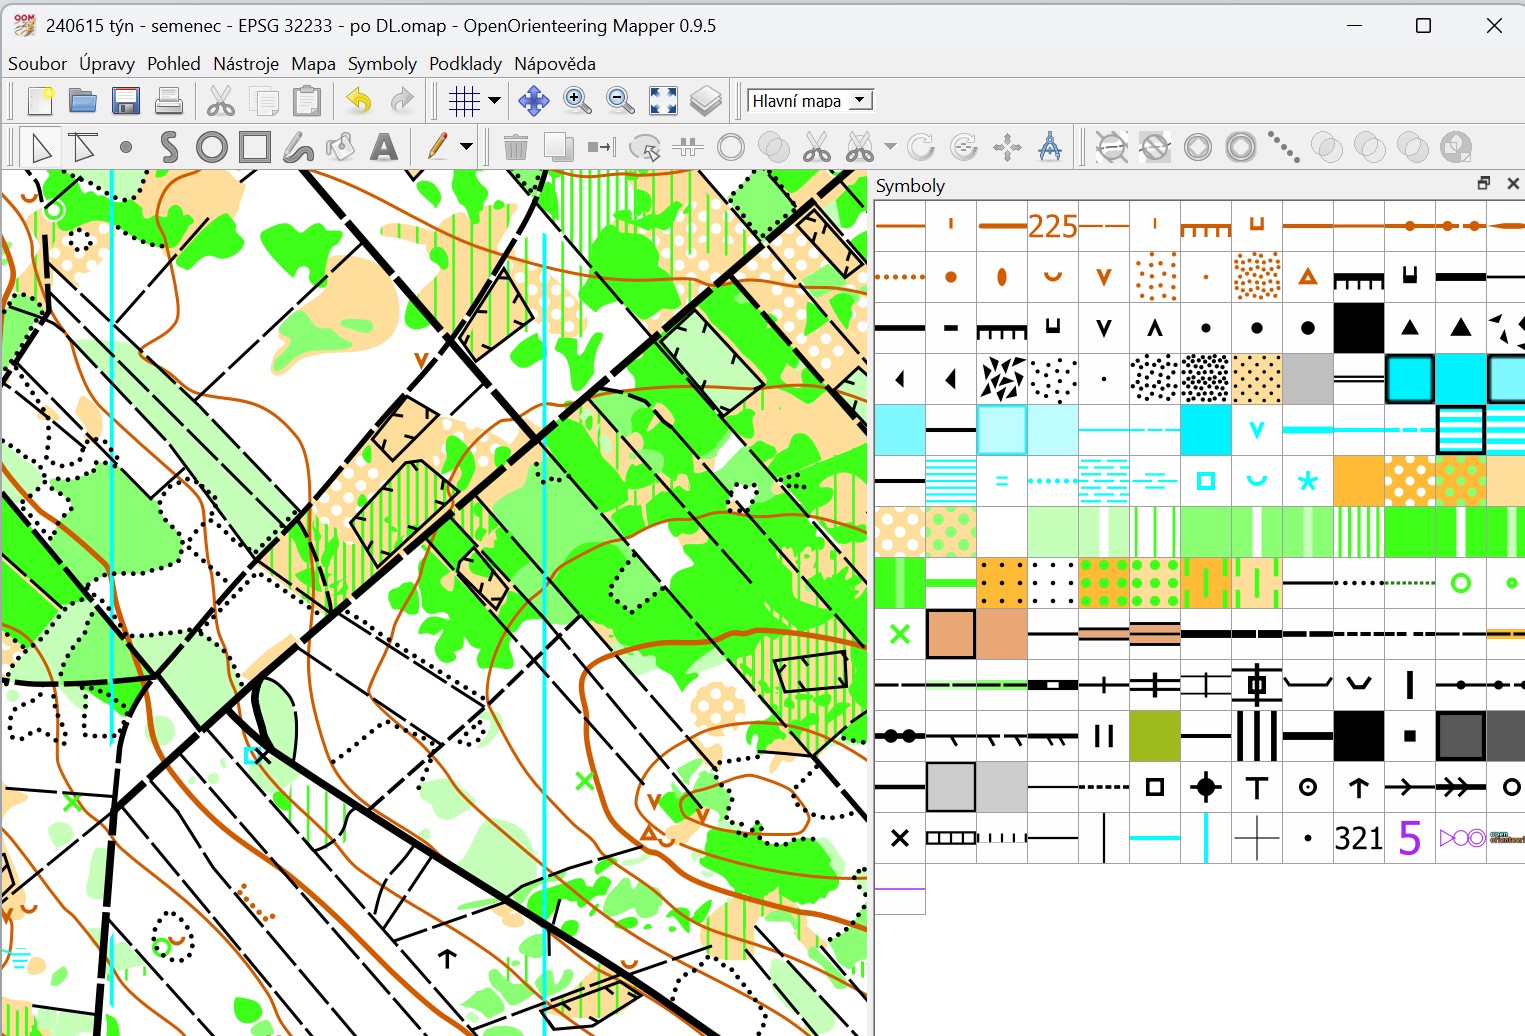
Task: Select the Draw paths tool
Action: (169, 148)
